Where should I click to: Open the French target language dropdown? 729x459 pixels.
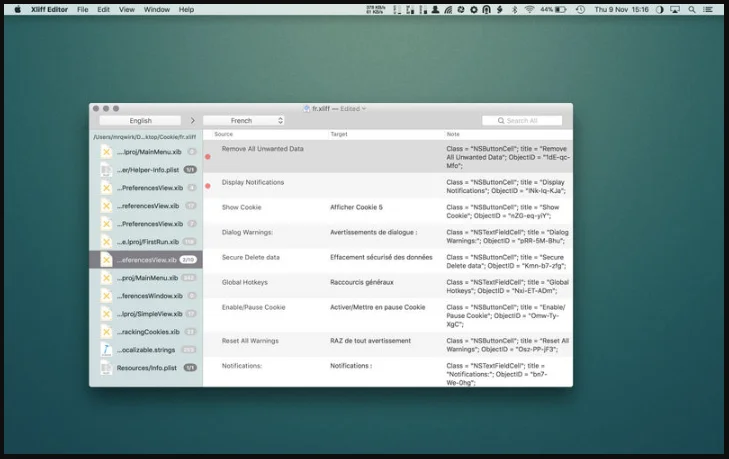[244, 120]
